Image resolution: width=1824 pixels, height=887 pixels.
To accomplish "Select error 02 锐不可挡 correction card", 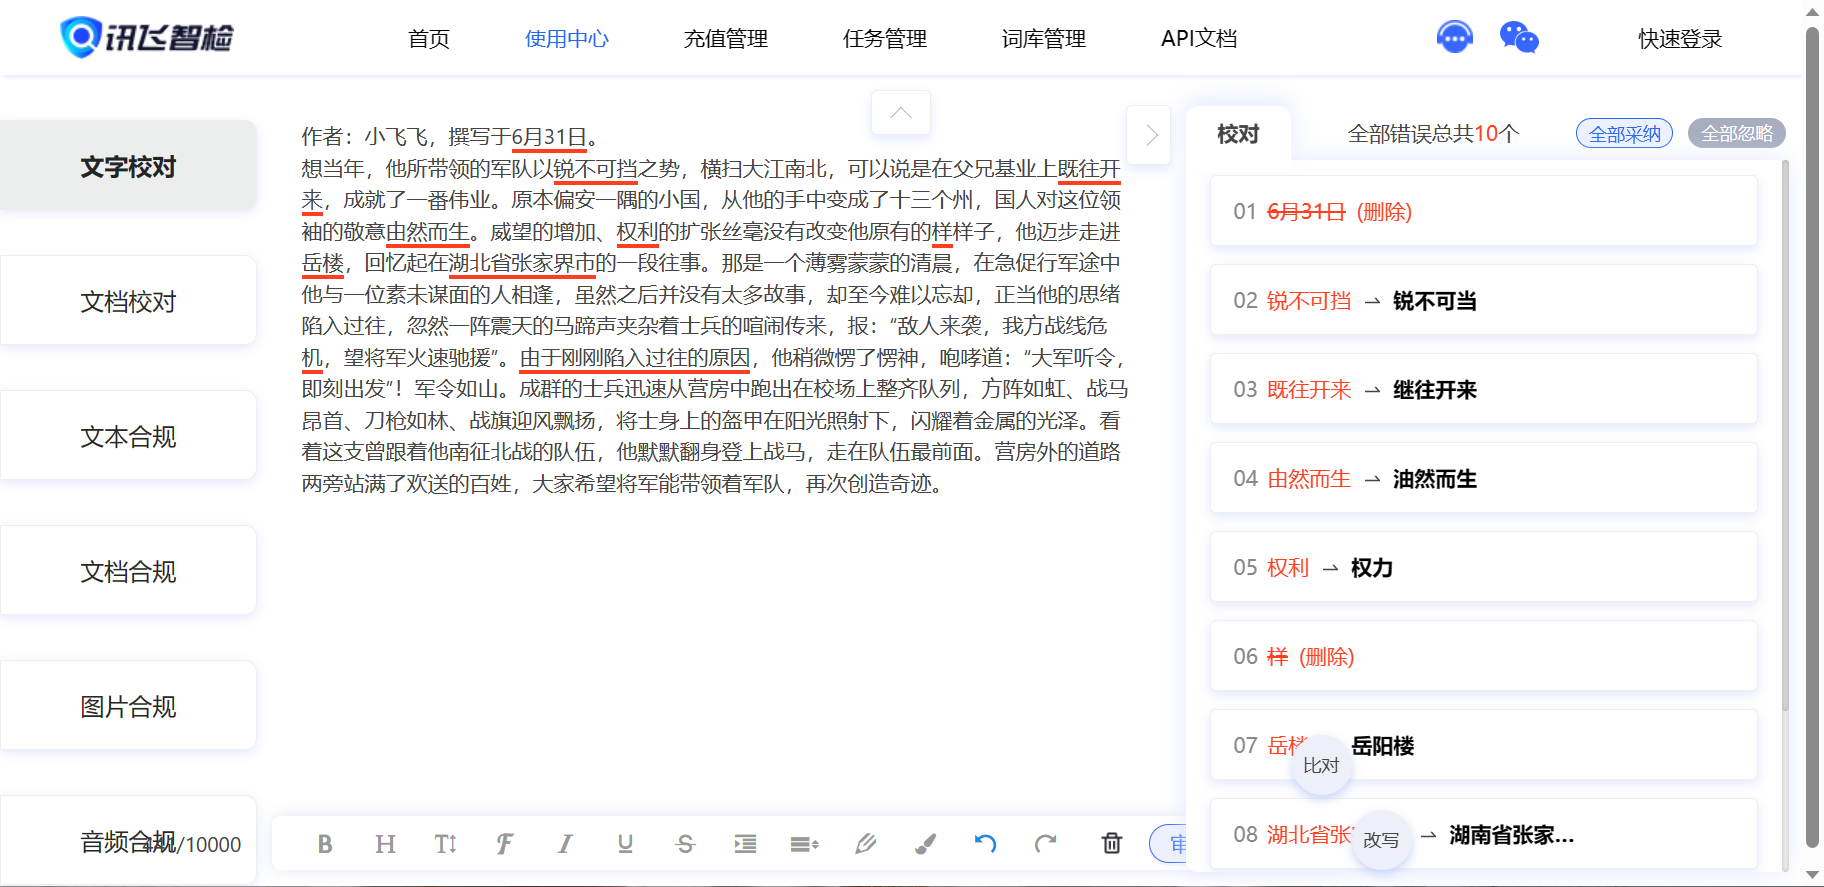I will [1484, 300].
